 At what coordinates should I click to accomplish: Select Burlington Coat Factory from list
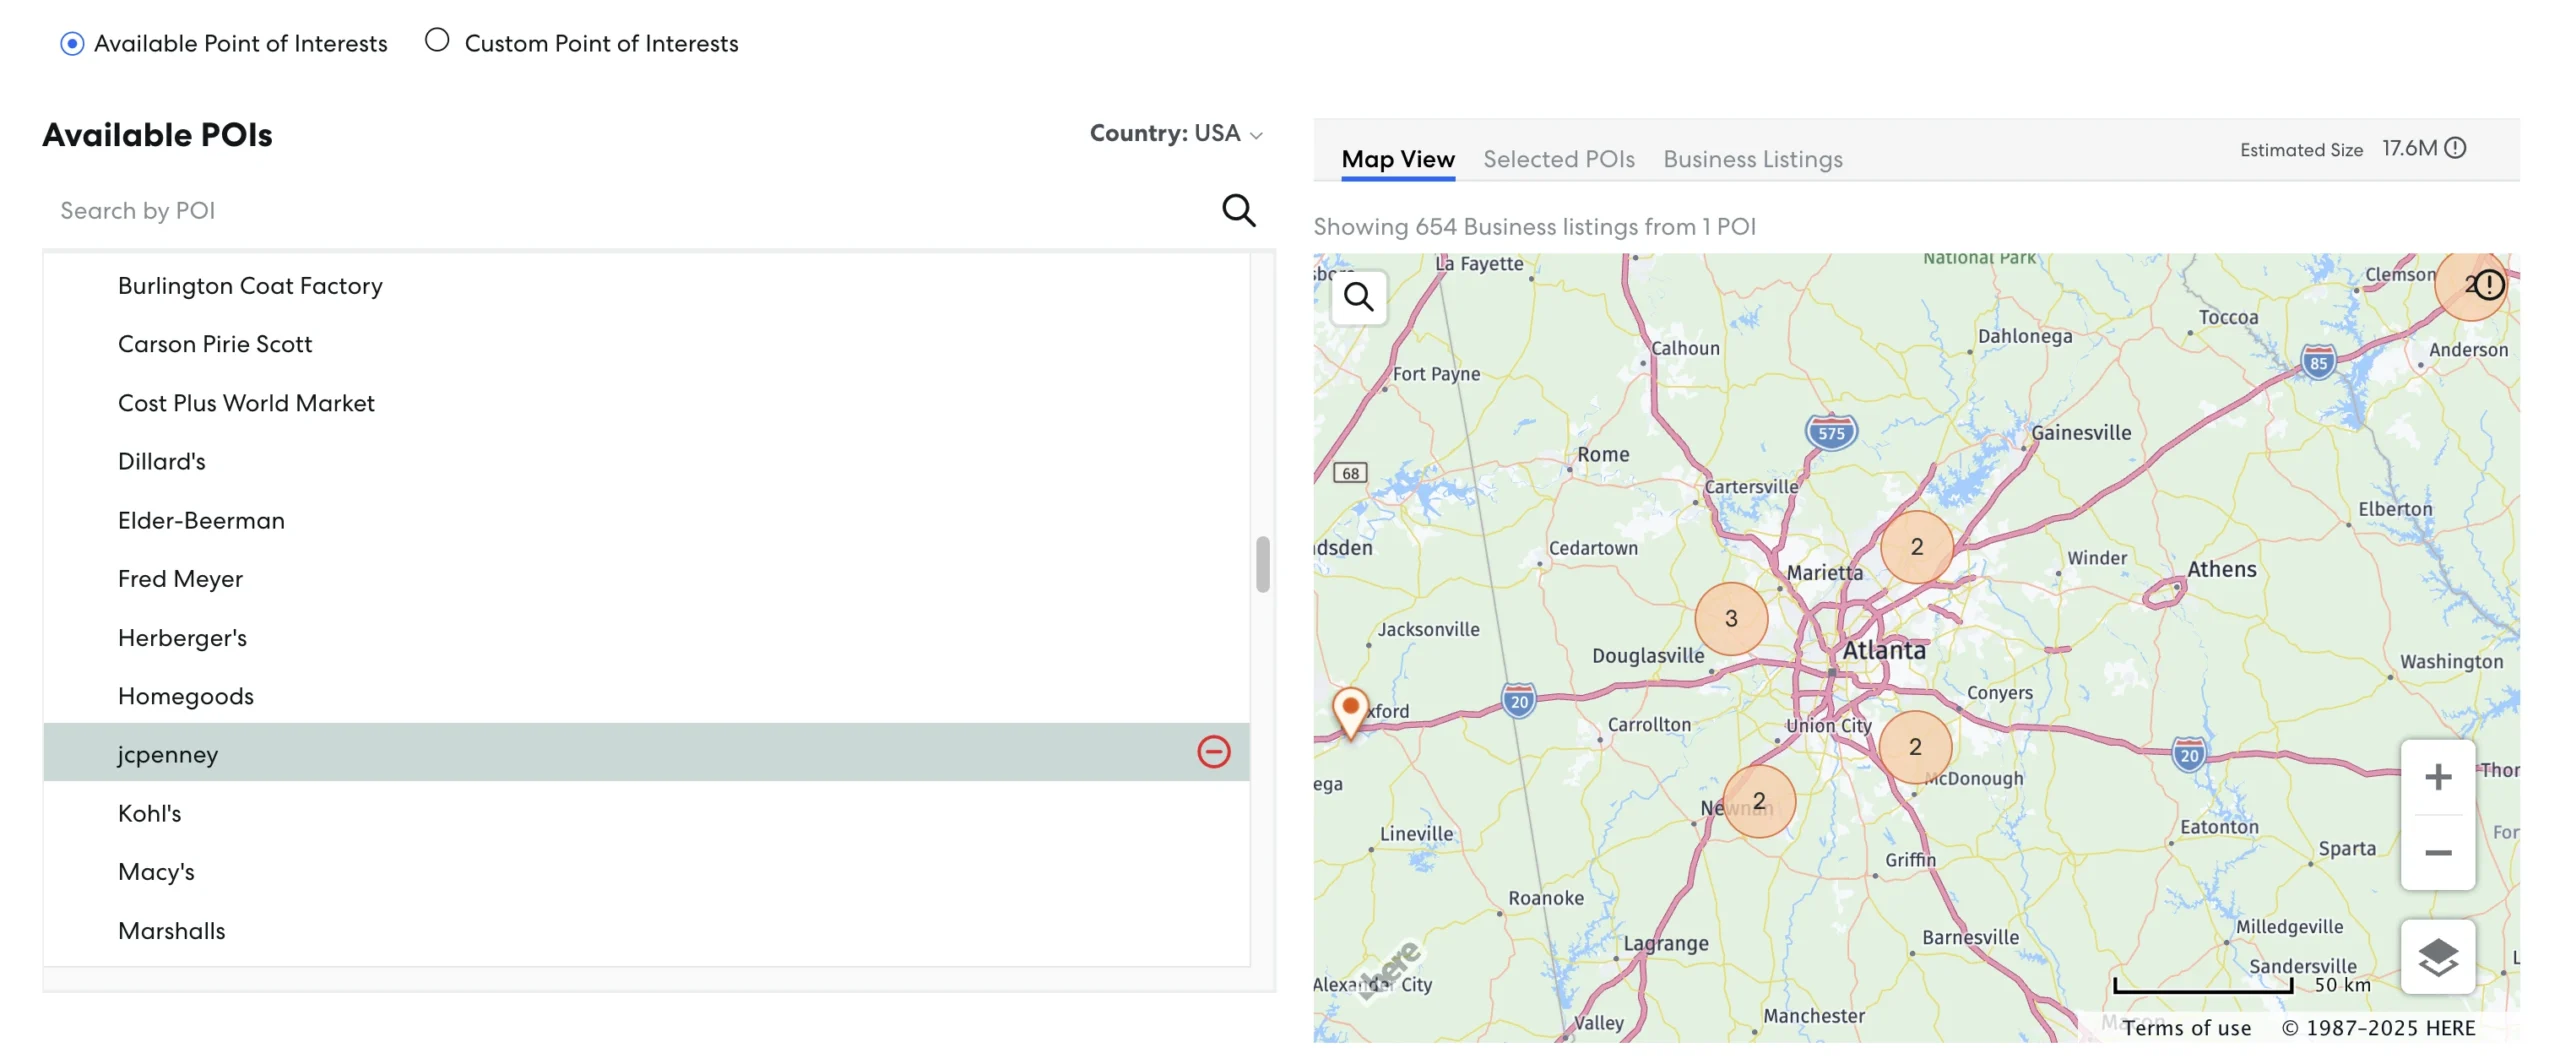pyautogui.click(x=250, y=286)
